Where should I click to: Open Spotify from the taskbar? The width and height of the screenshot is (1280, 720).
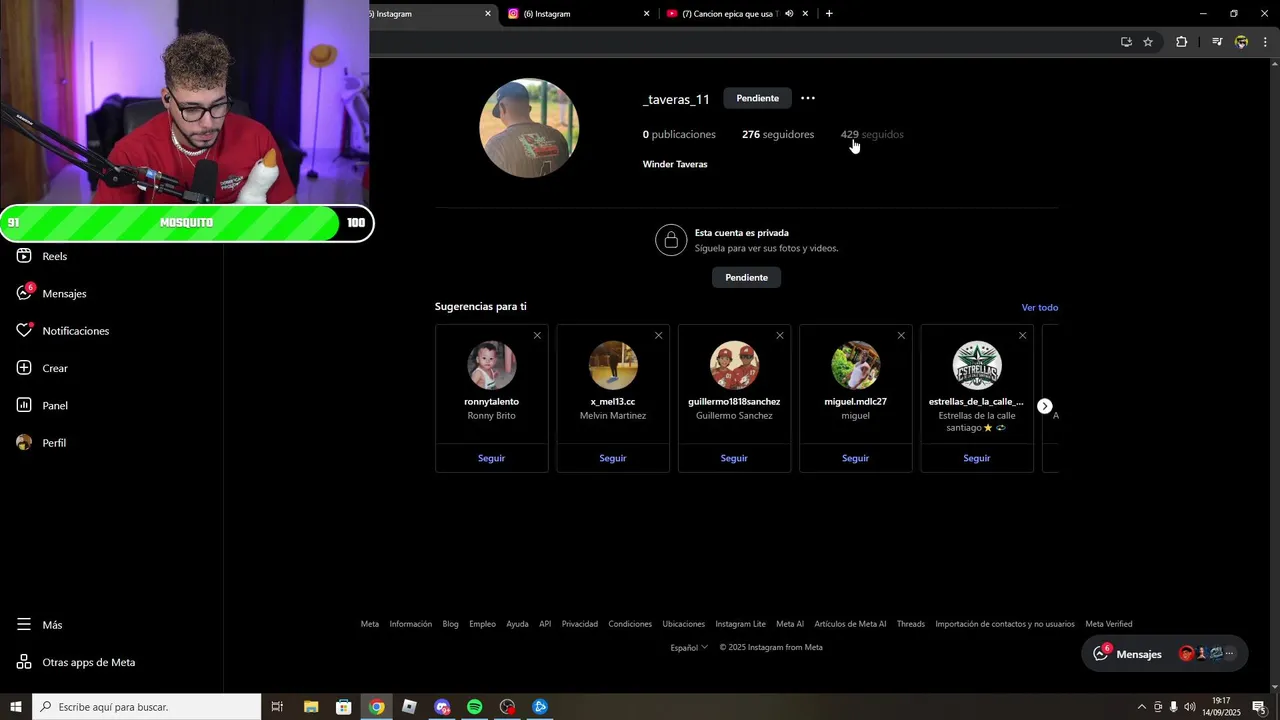[x=475, y=707]
